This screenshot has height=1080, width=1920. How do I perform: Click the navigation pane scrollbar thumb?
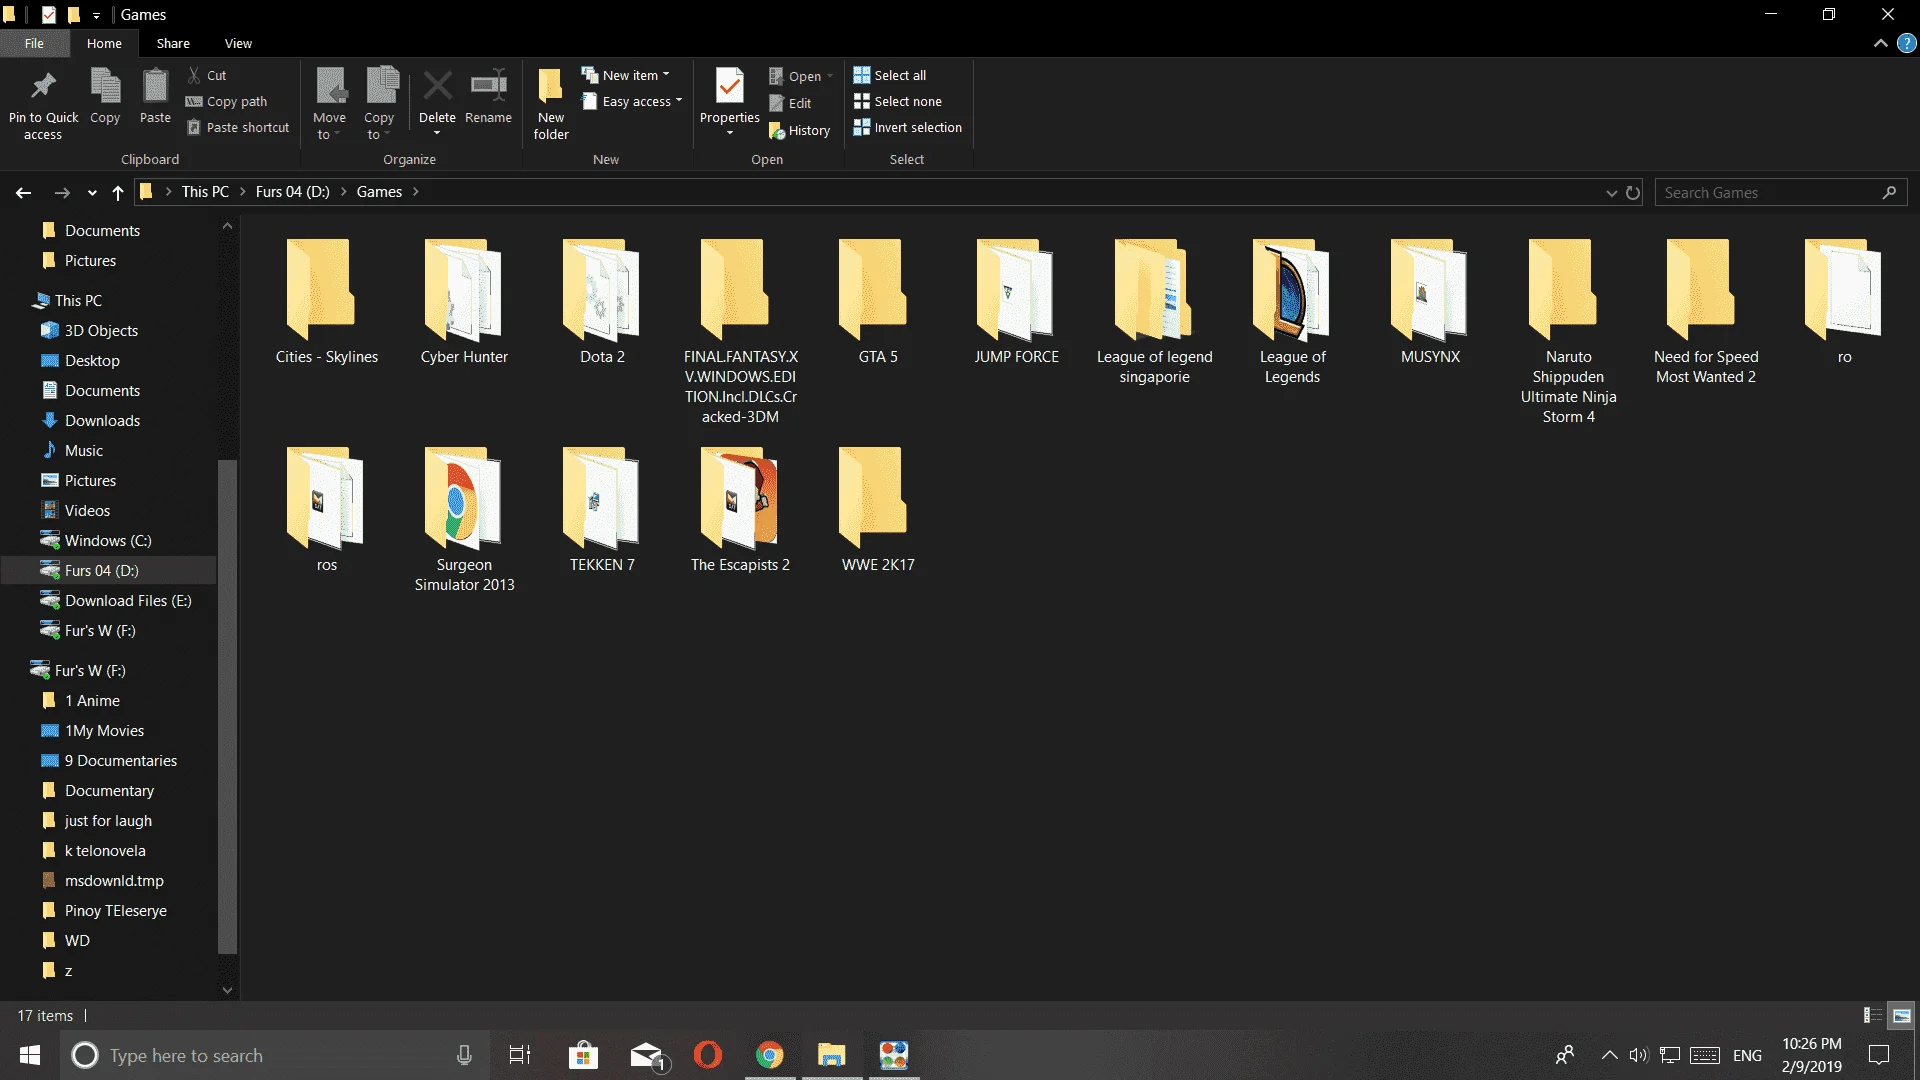[x=227, y=705]
